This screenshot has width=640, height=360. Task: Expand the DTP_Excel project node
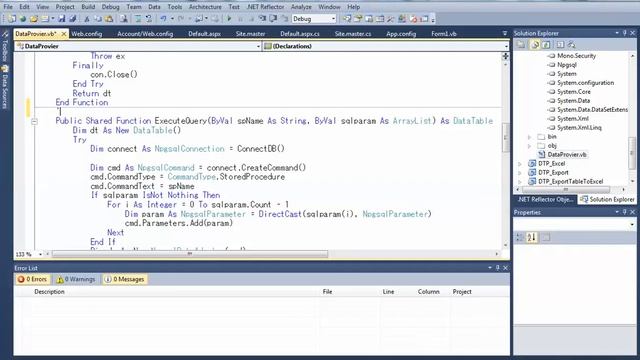point(520,164)
